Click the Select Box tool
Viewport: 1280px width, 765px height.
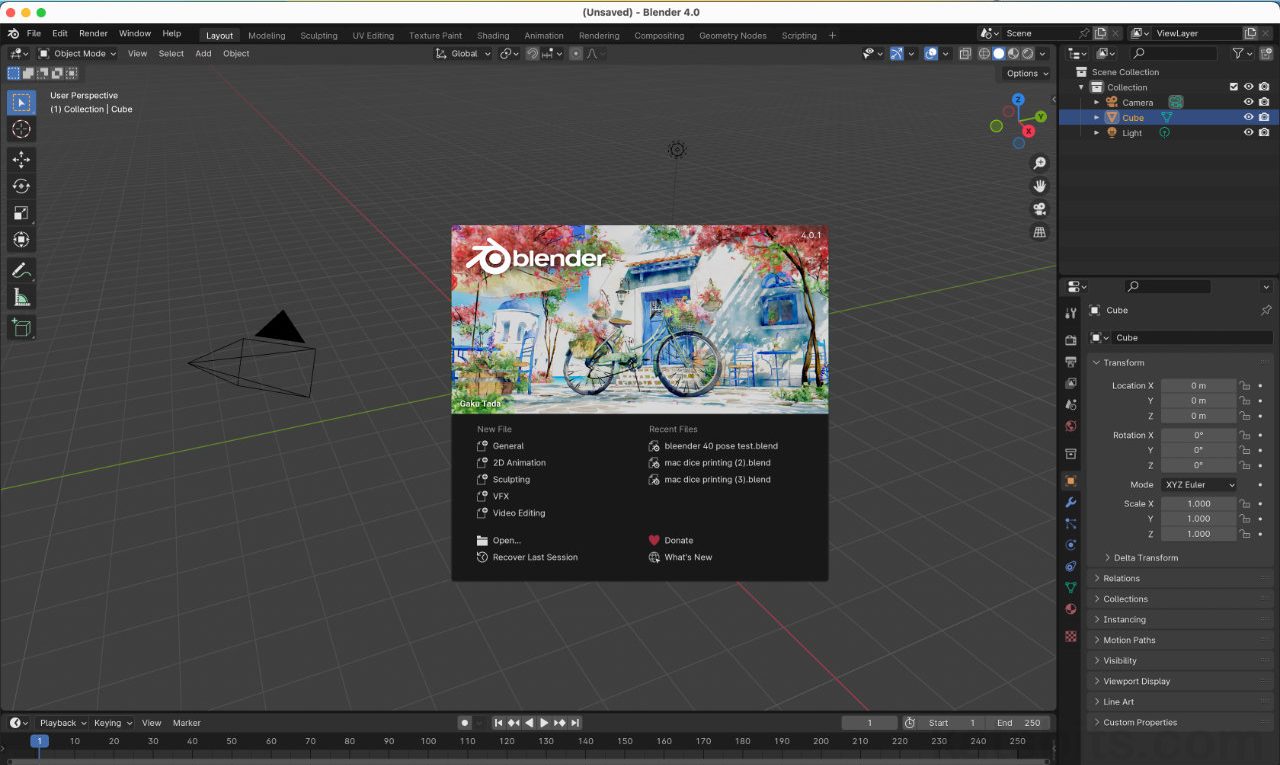point(21,102)
